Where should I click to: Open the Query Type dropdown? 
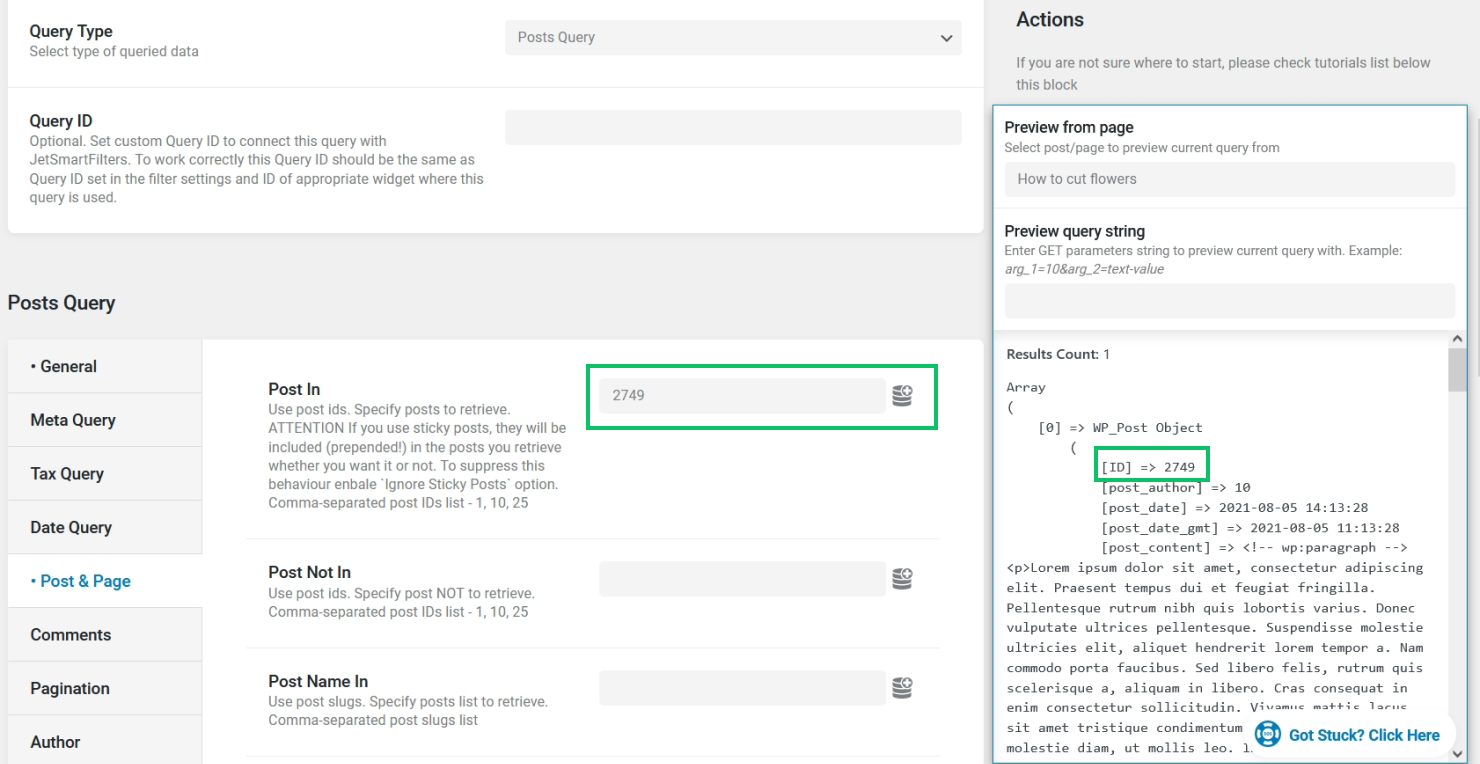coord(733,38)
